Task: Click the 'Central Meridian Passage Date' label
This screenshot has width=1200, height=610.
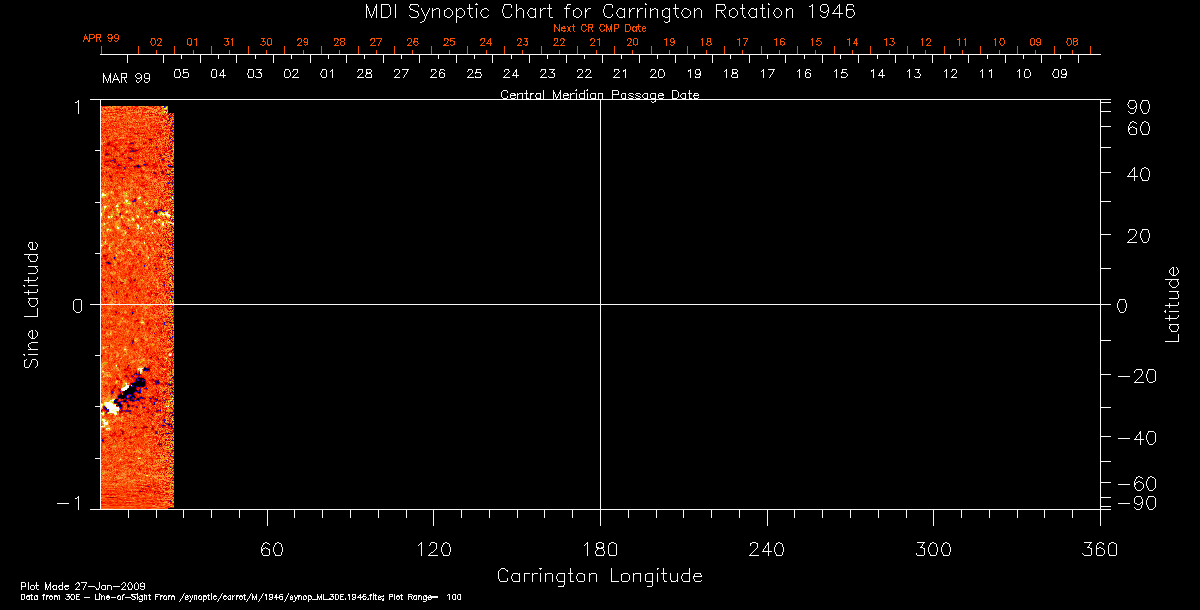Action: (x=599, y=95)
